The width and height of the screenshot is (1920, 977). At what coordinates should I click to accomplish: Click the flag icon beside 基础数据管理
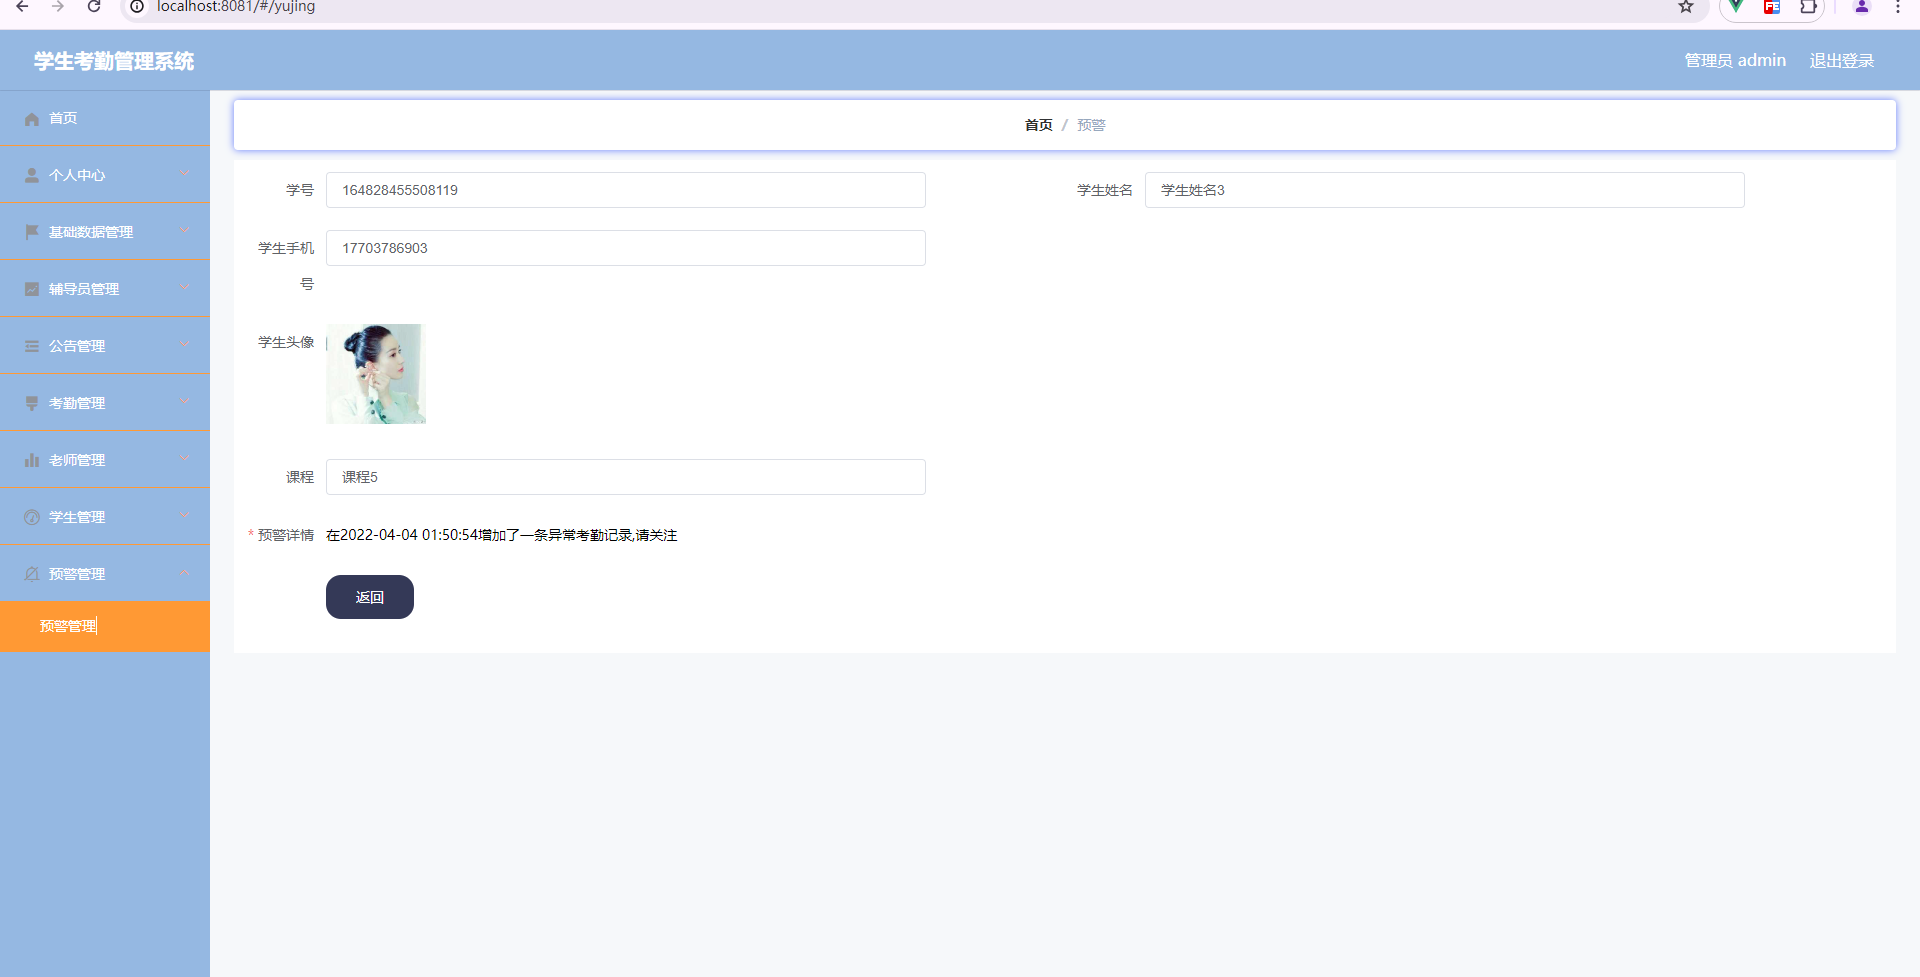tap(32, 232)
